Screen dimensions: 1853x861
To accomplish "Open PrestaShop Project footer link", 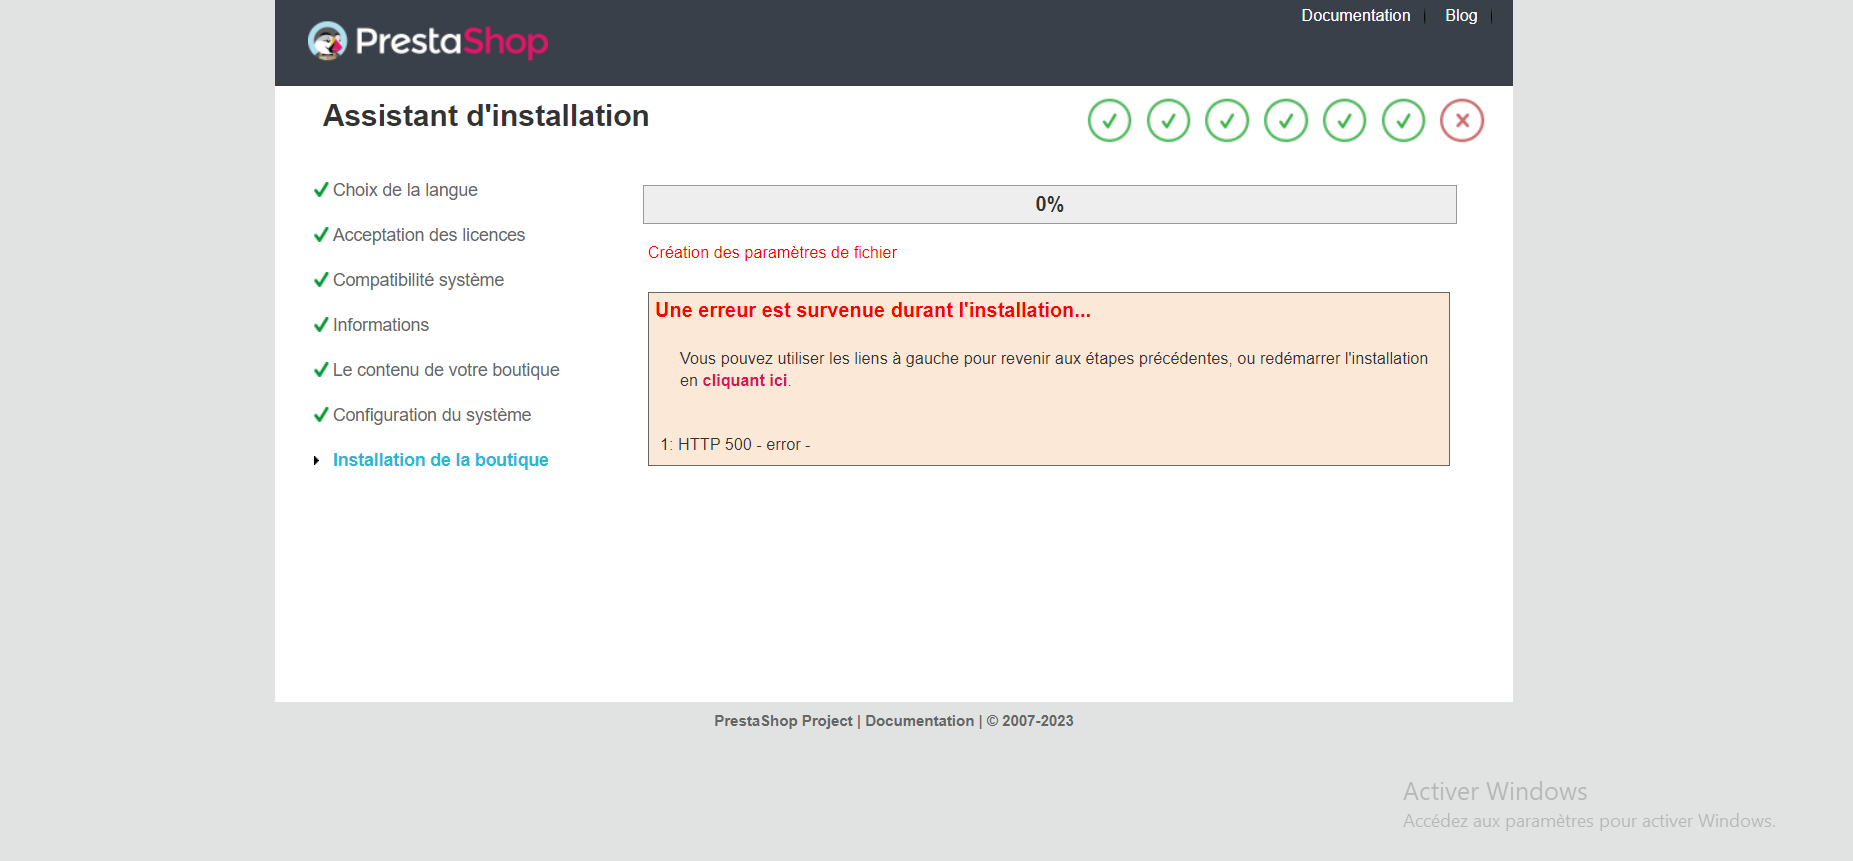I will point(783,721).
